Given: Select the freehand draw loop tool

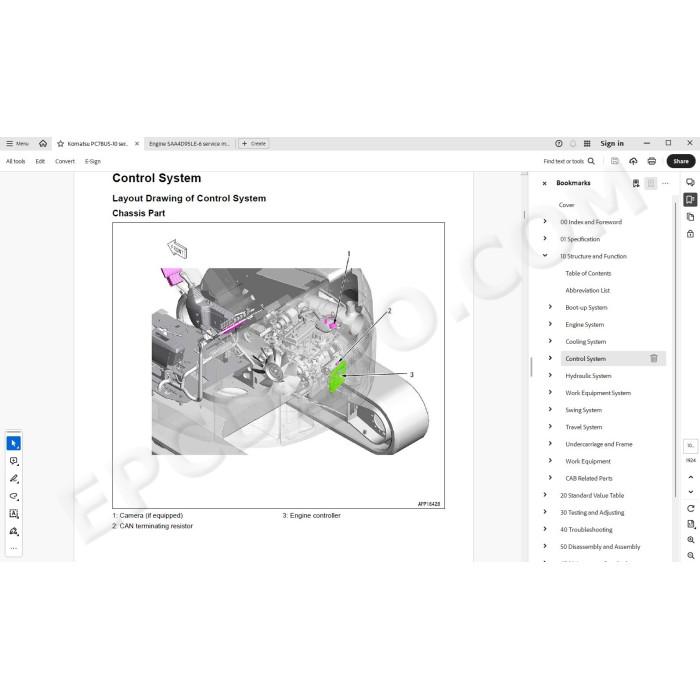Looking at the screenshot, I should coord(13,496).
